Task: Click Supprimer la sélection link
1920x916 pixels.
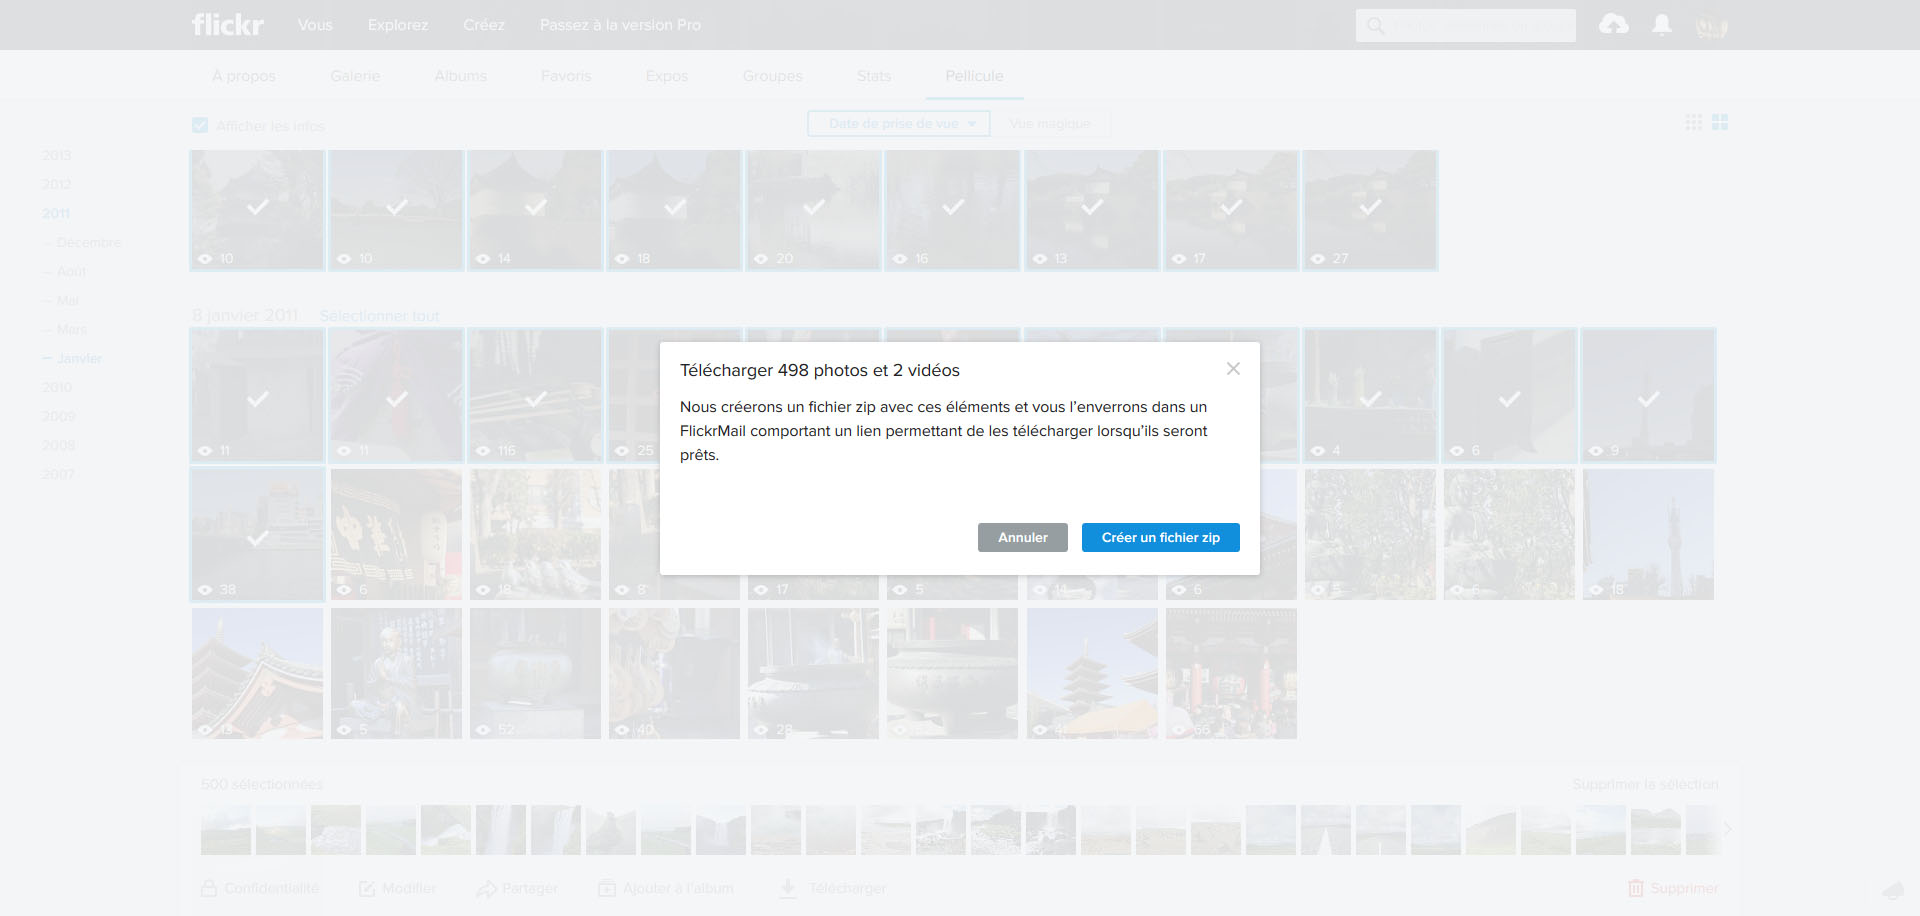Action: [x=1645, y=784]
